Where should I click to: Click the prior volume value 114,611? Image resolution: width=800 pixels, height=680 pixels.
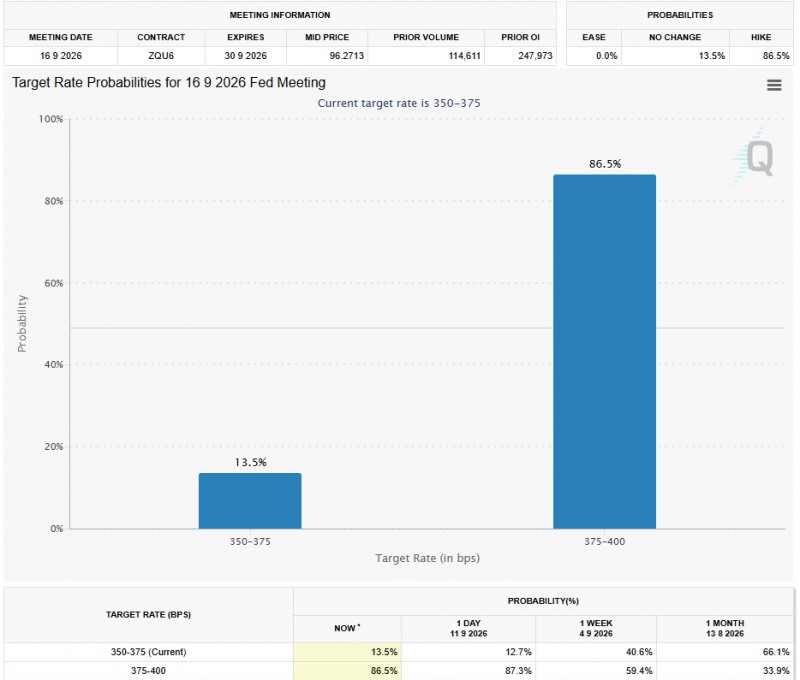click(x=464, y=56)
